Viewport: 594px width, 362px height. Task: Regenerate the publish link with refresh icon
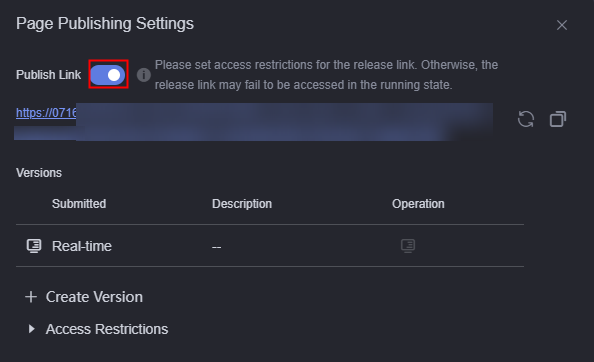point(526,119)
